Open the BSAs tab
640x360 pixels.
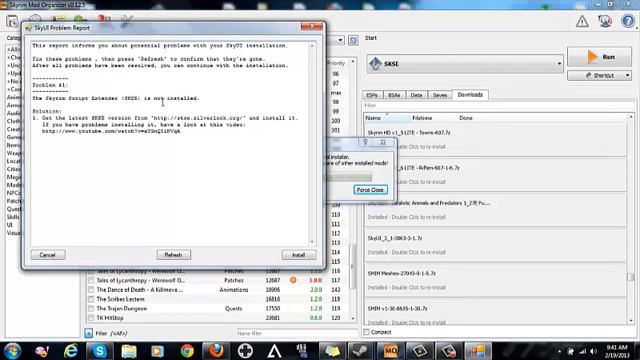(x=394, y=95)
